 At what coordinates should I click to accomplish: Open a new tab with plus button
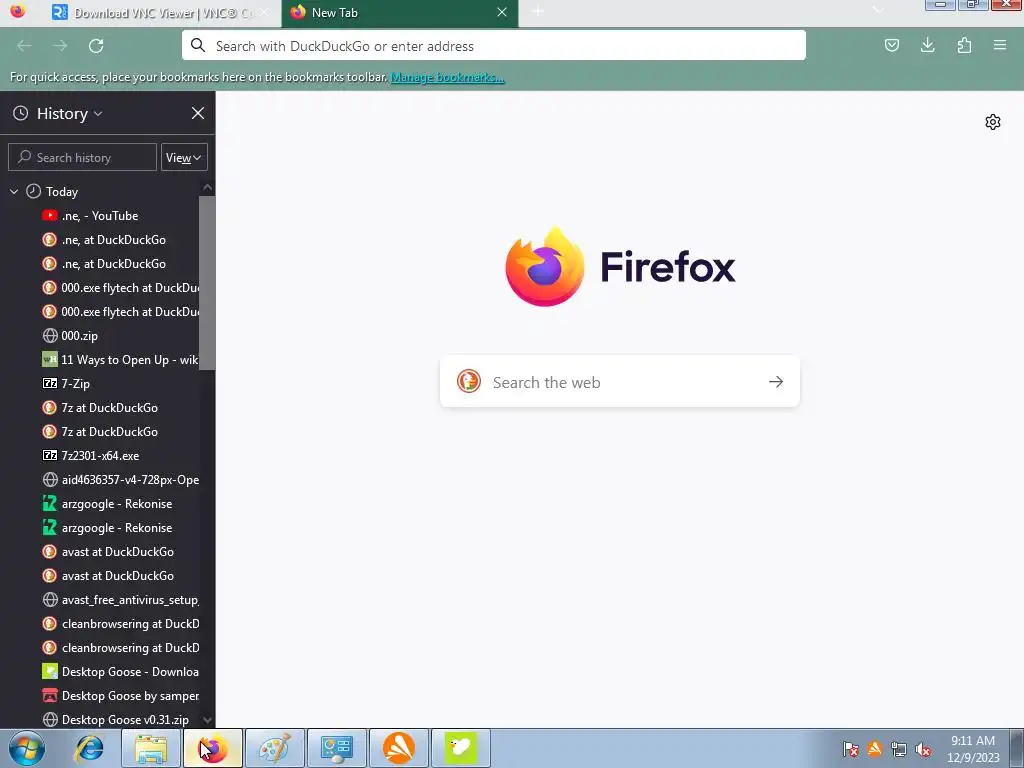coord(537,11)
